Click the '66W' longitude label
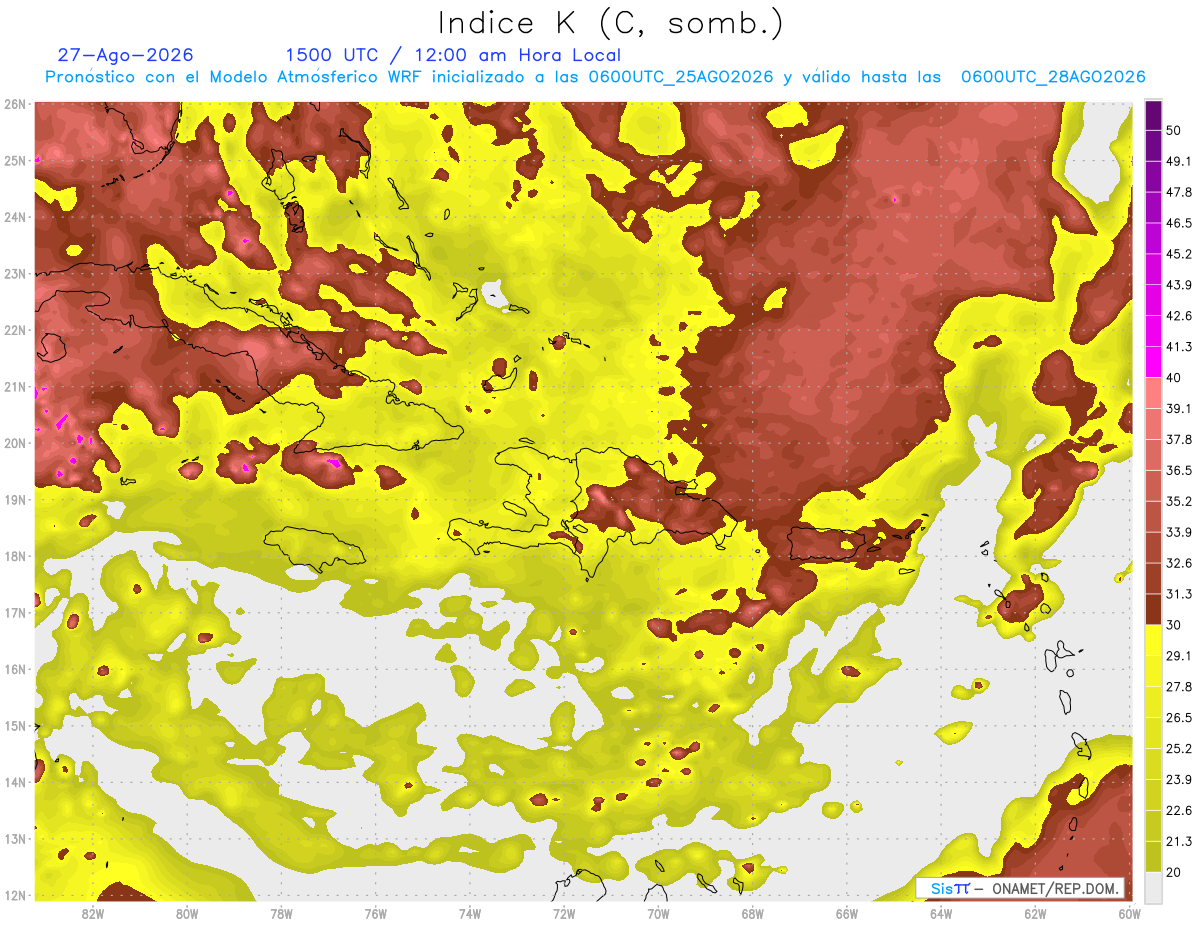1200x927 pixels. tap(847, 913)
